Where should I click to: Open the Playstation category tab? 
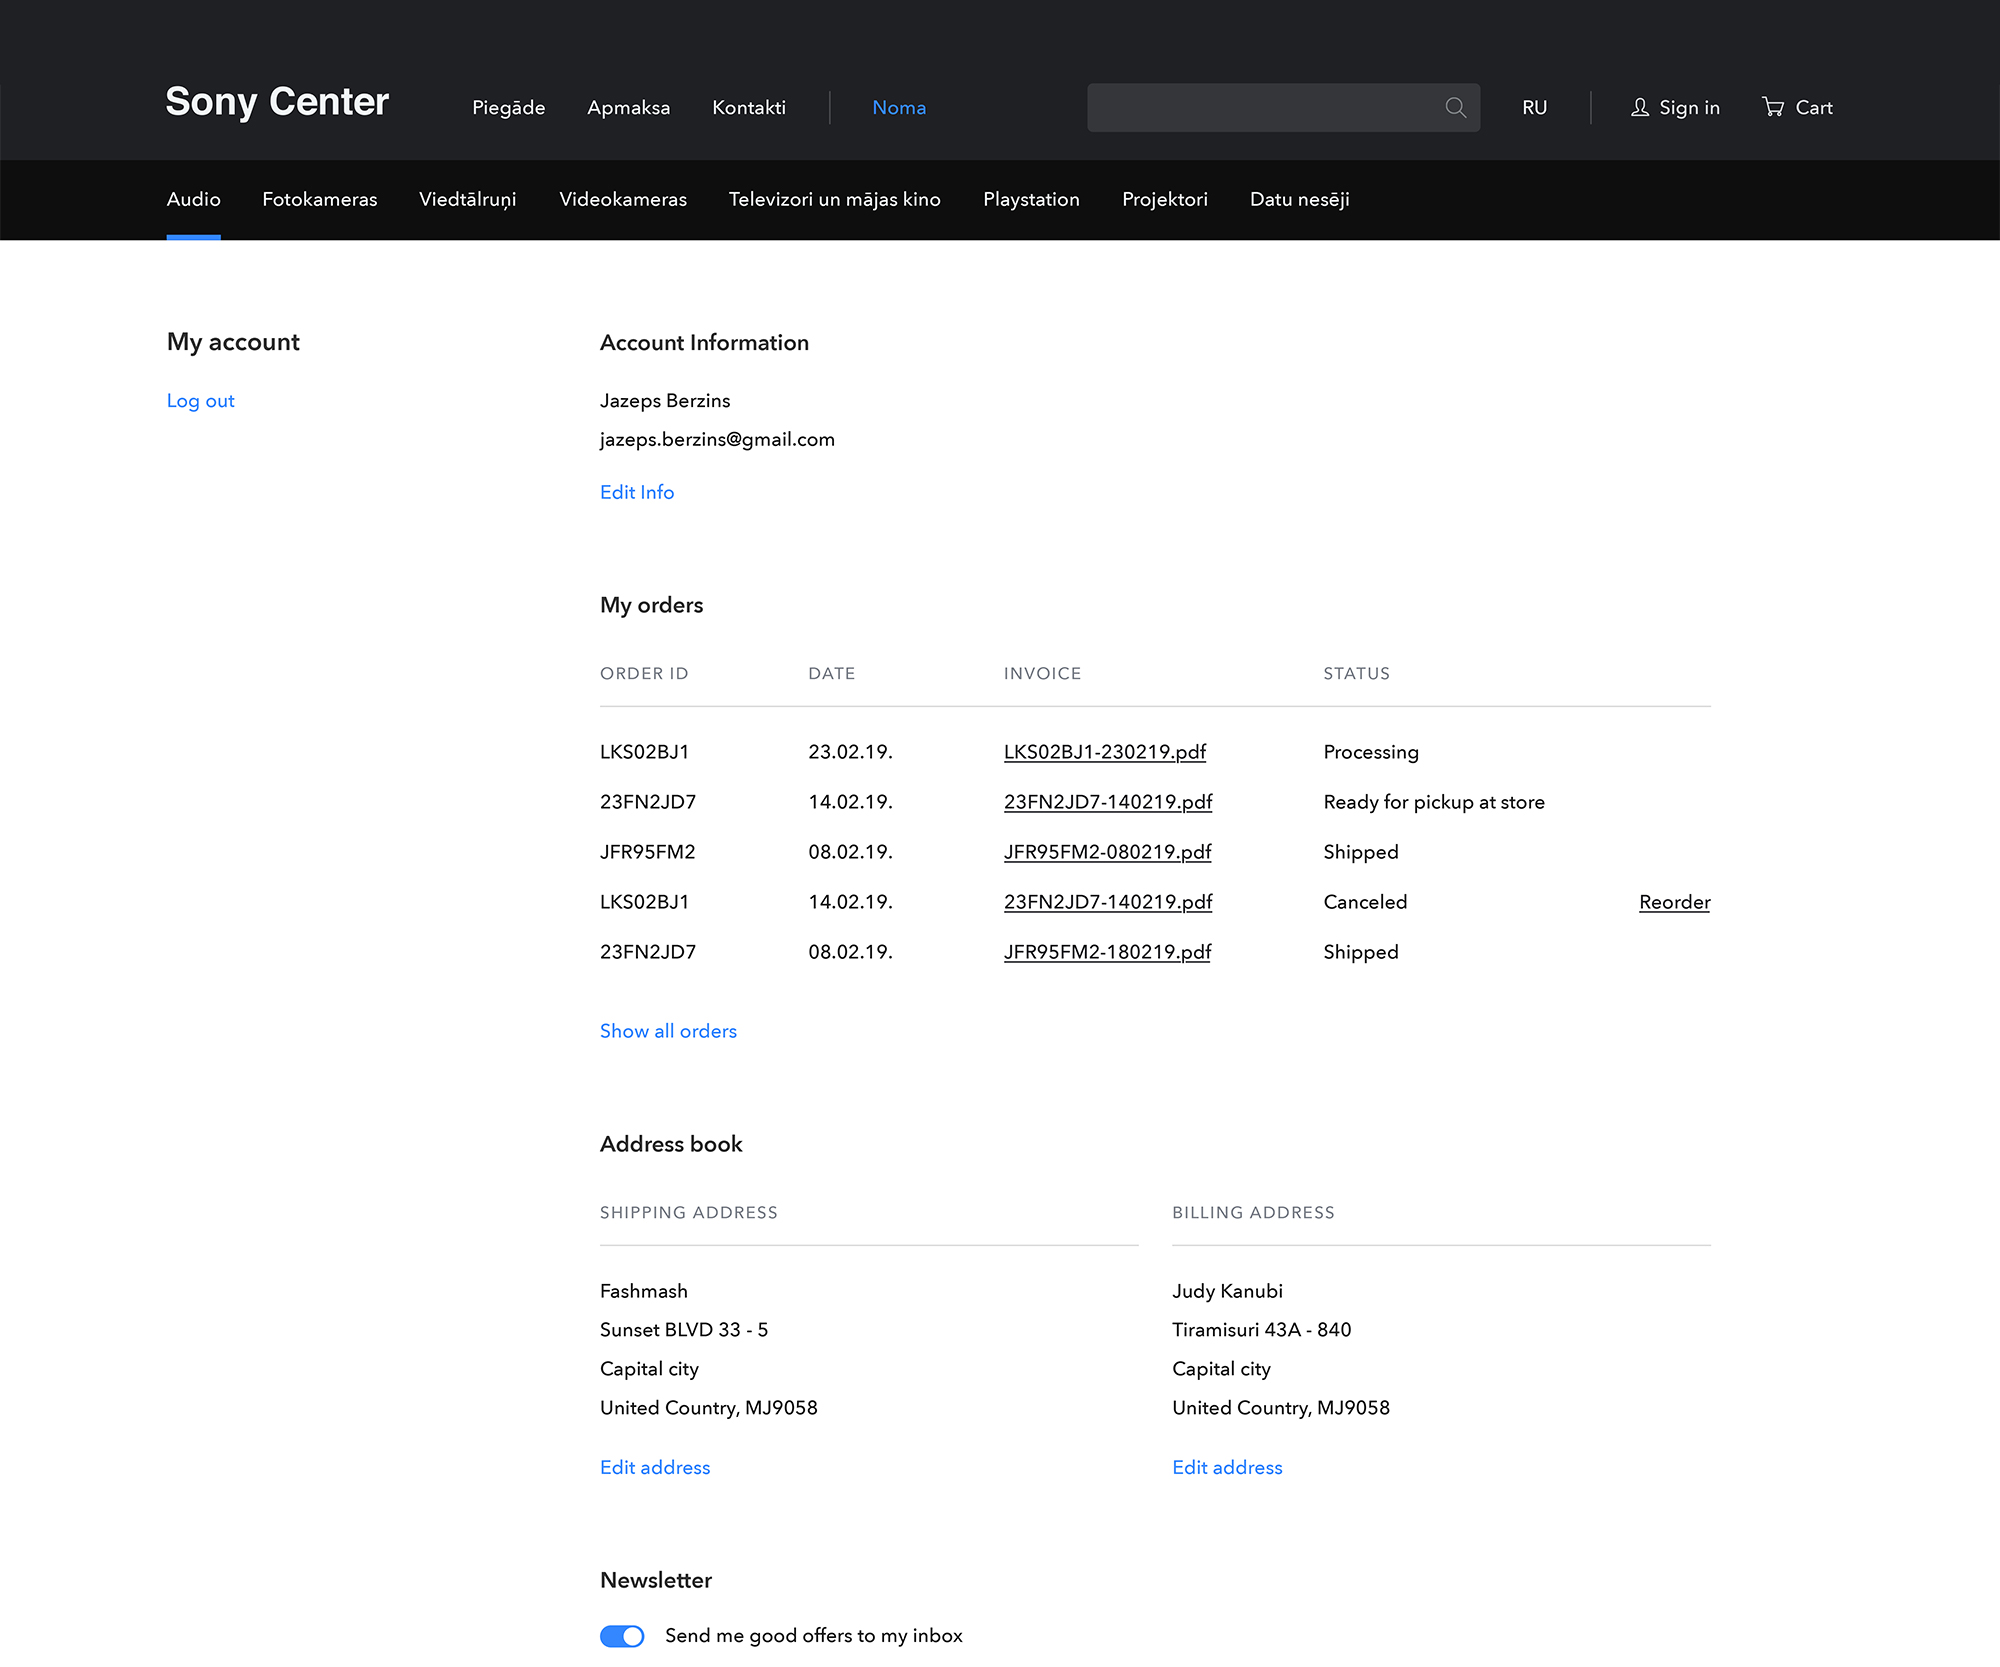pos(1032,199)
